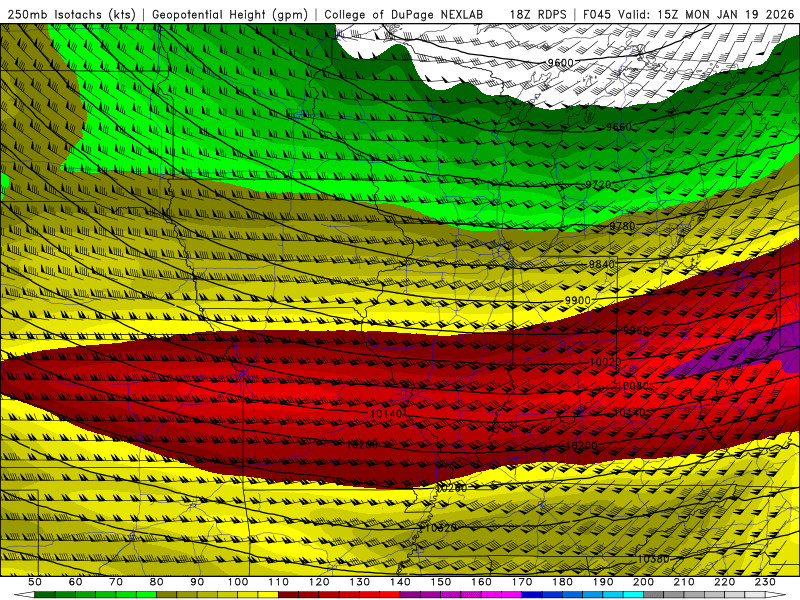Click the 160 knot color scale label
Viewport: 800px width, 600px height.
tap(481, 582)
